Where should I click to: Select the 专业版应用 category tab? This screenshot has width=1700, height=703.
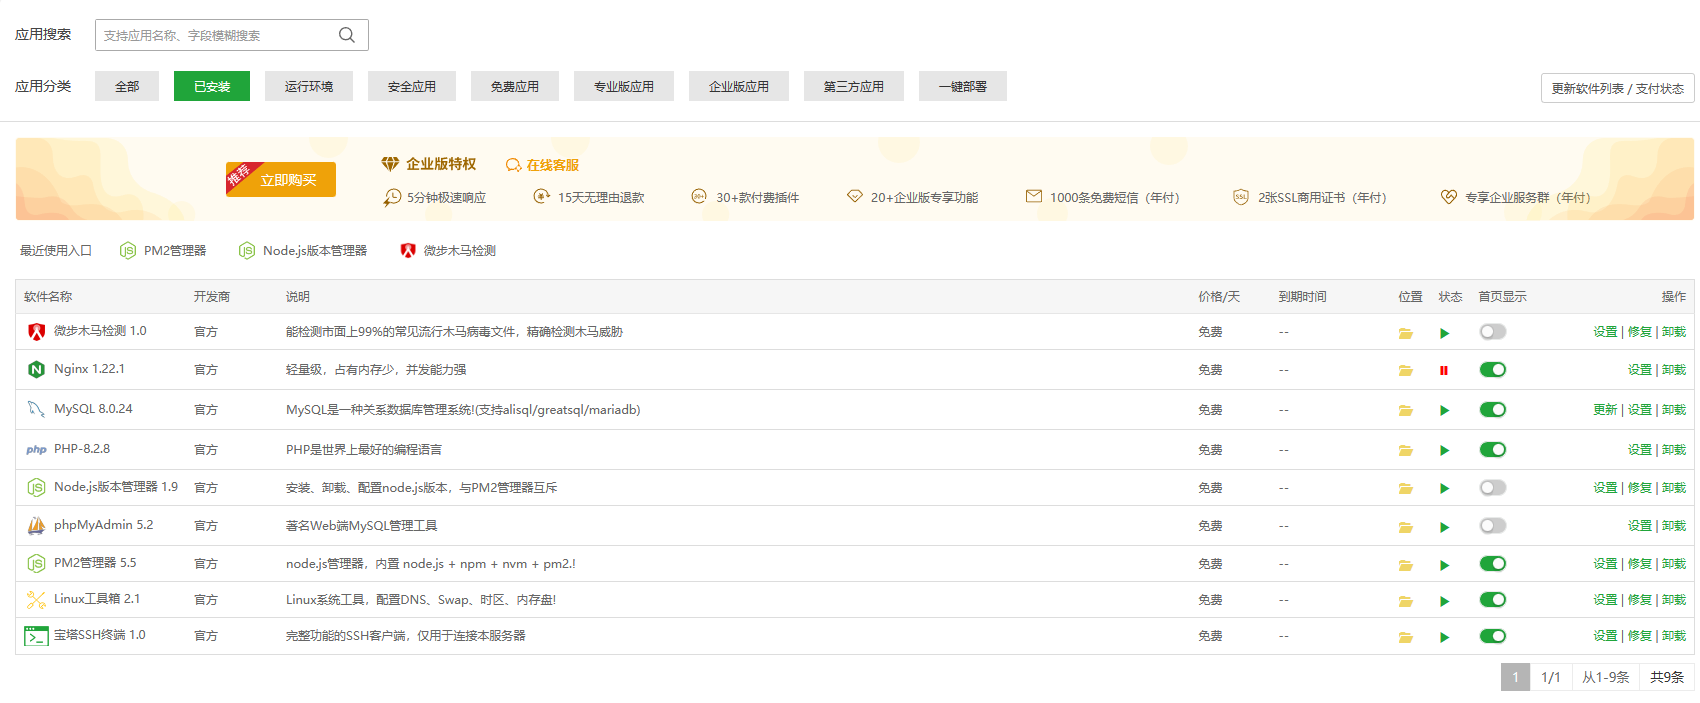click(x=624, y=86)
